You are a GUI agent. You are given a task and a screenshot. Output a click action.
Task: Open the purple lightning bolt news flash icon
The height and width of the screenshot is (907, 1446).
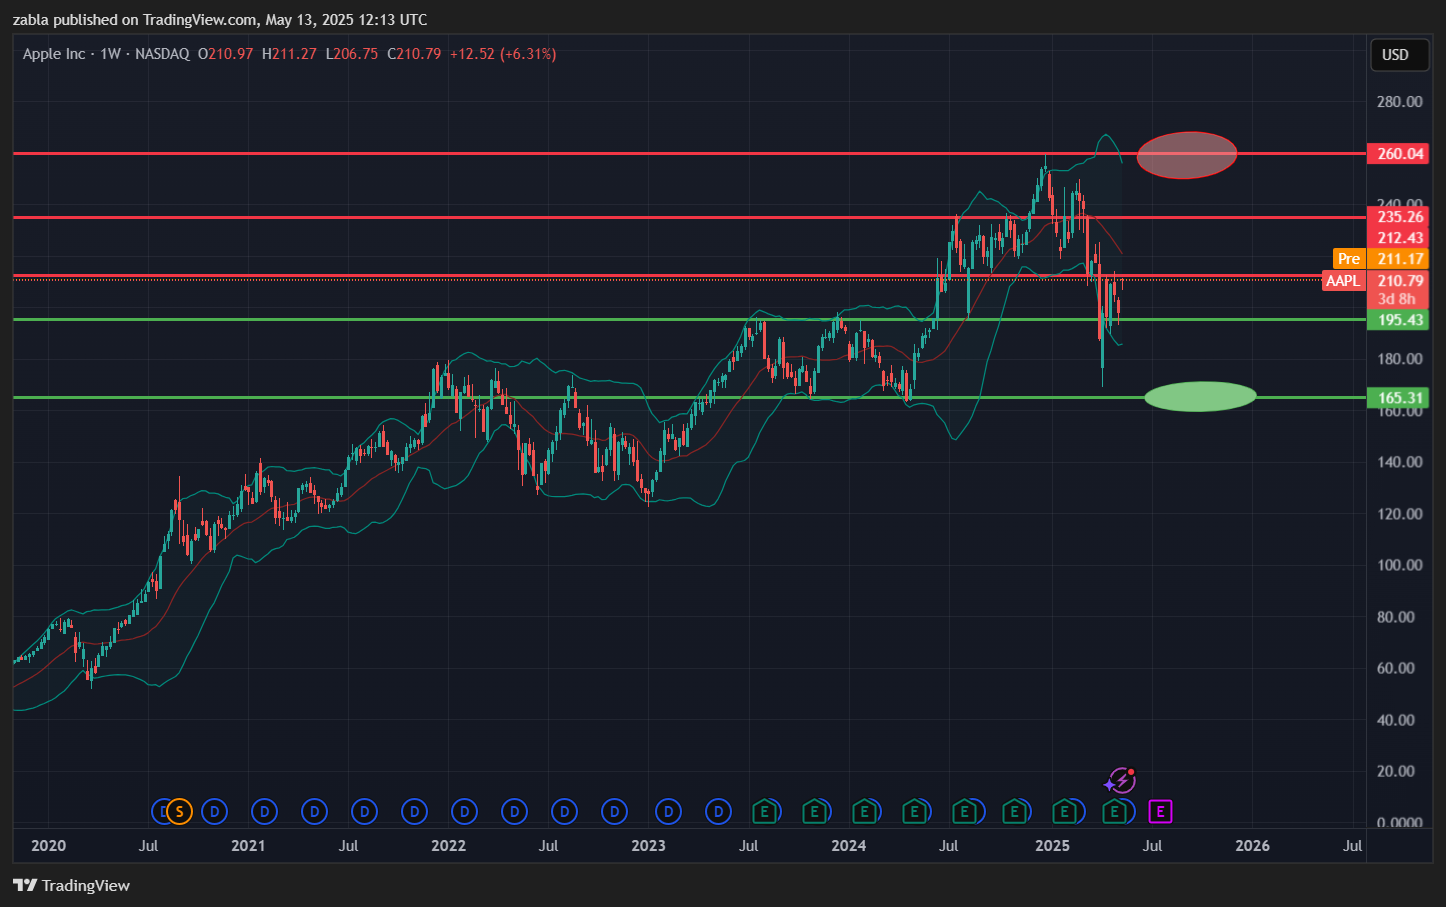coord(1121,780)
